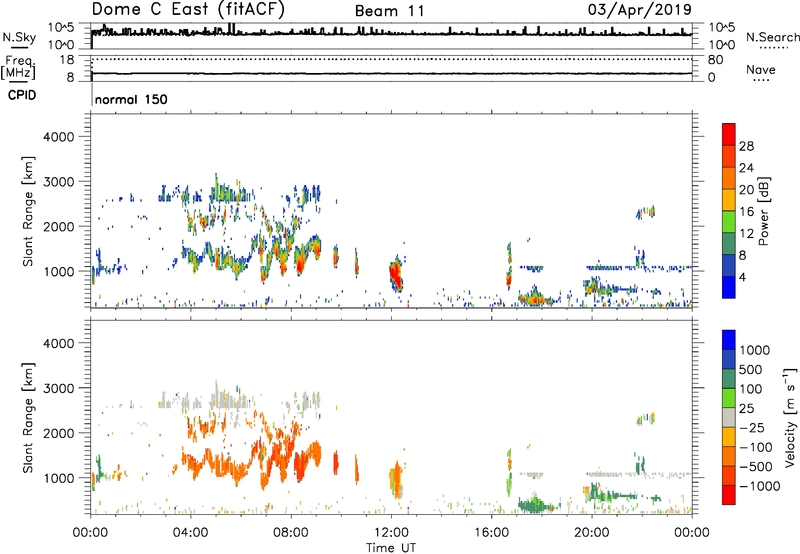Click the "Time UT" axis title
Viewport: 800px width, 554px height.
click(391, 548)
